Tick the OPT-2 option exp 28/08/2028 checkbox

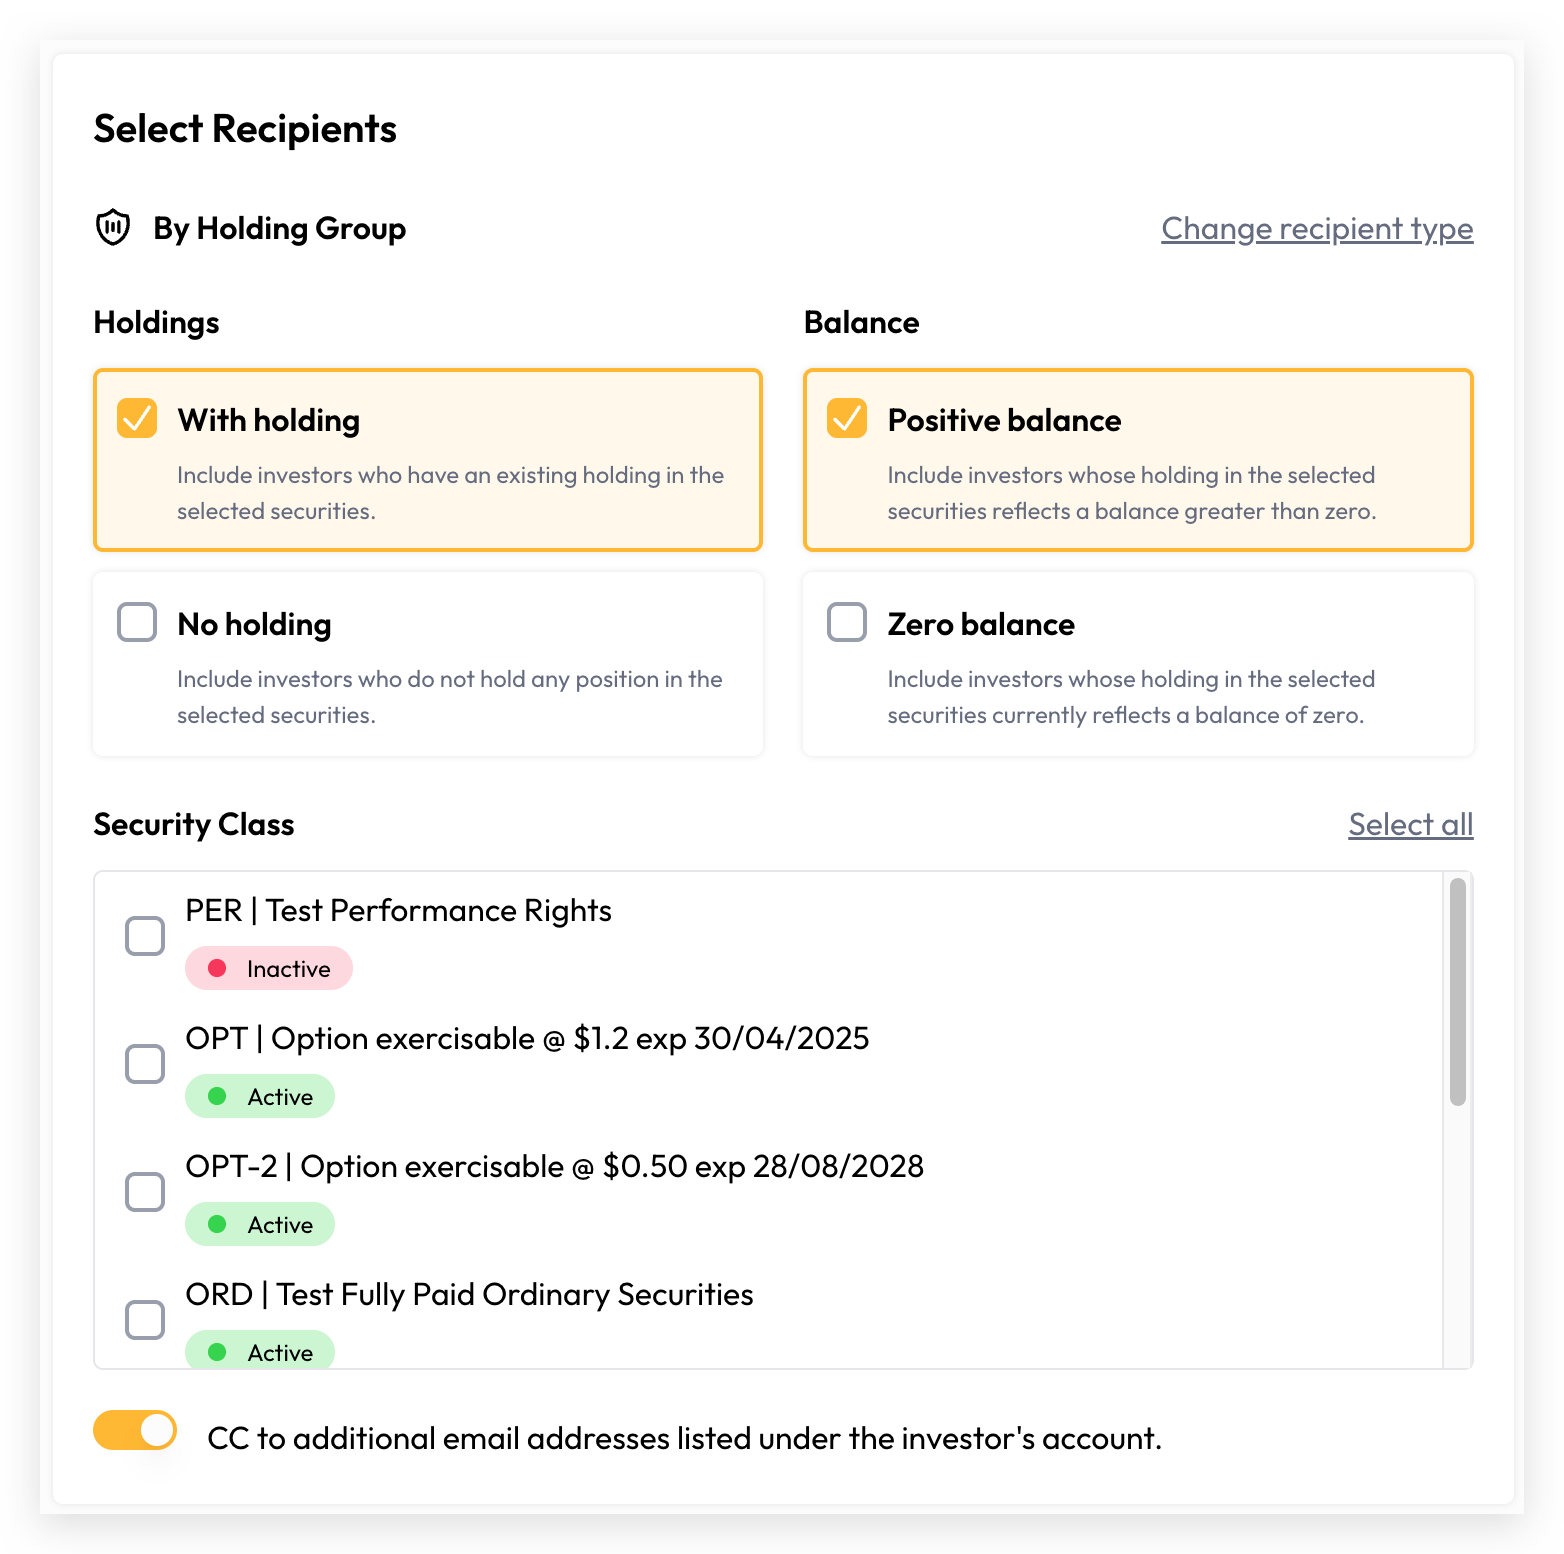coord(145,1192)
